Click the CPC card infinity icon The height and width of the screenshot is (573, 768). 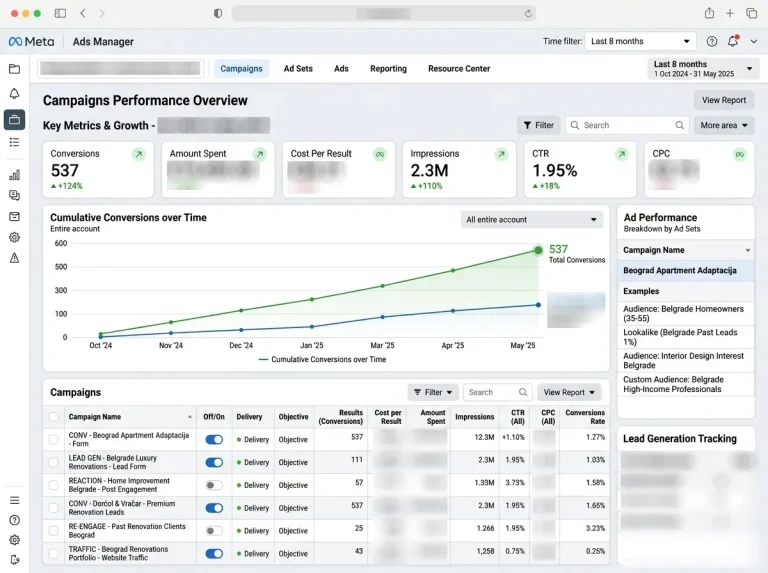point(740,154)
